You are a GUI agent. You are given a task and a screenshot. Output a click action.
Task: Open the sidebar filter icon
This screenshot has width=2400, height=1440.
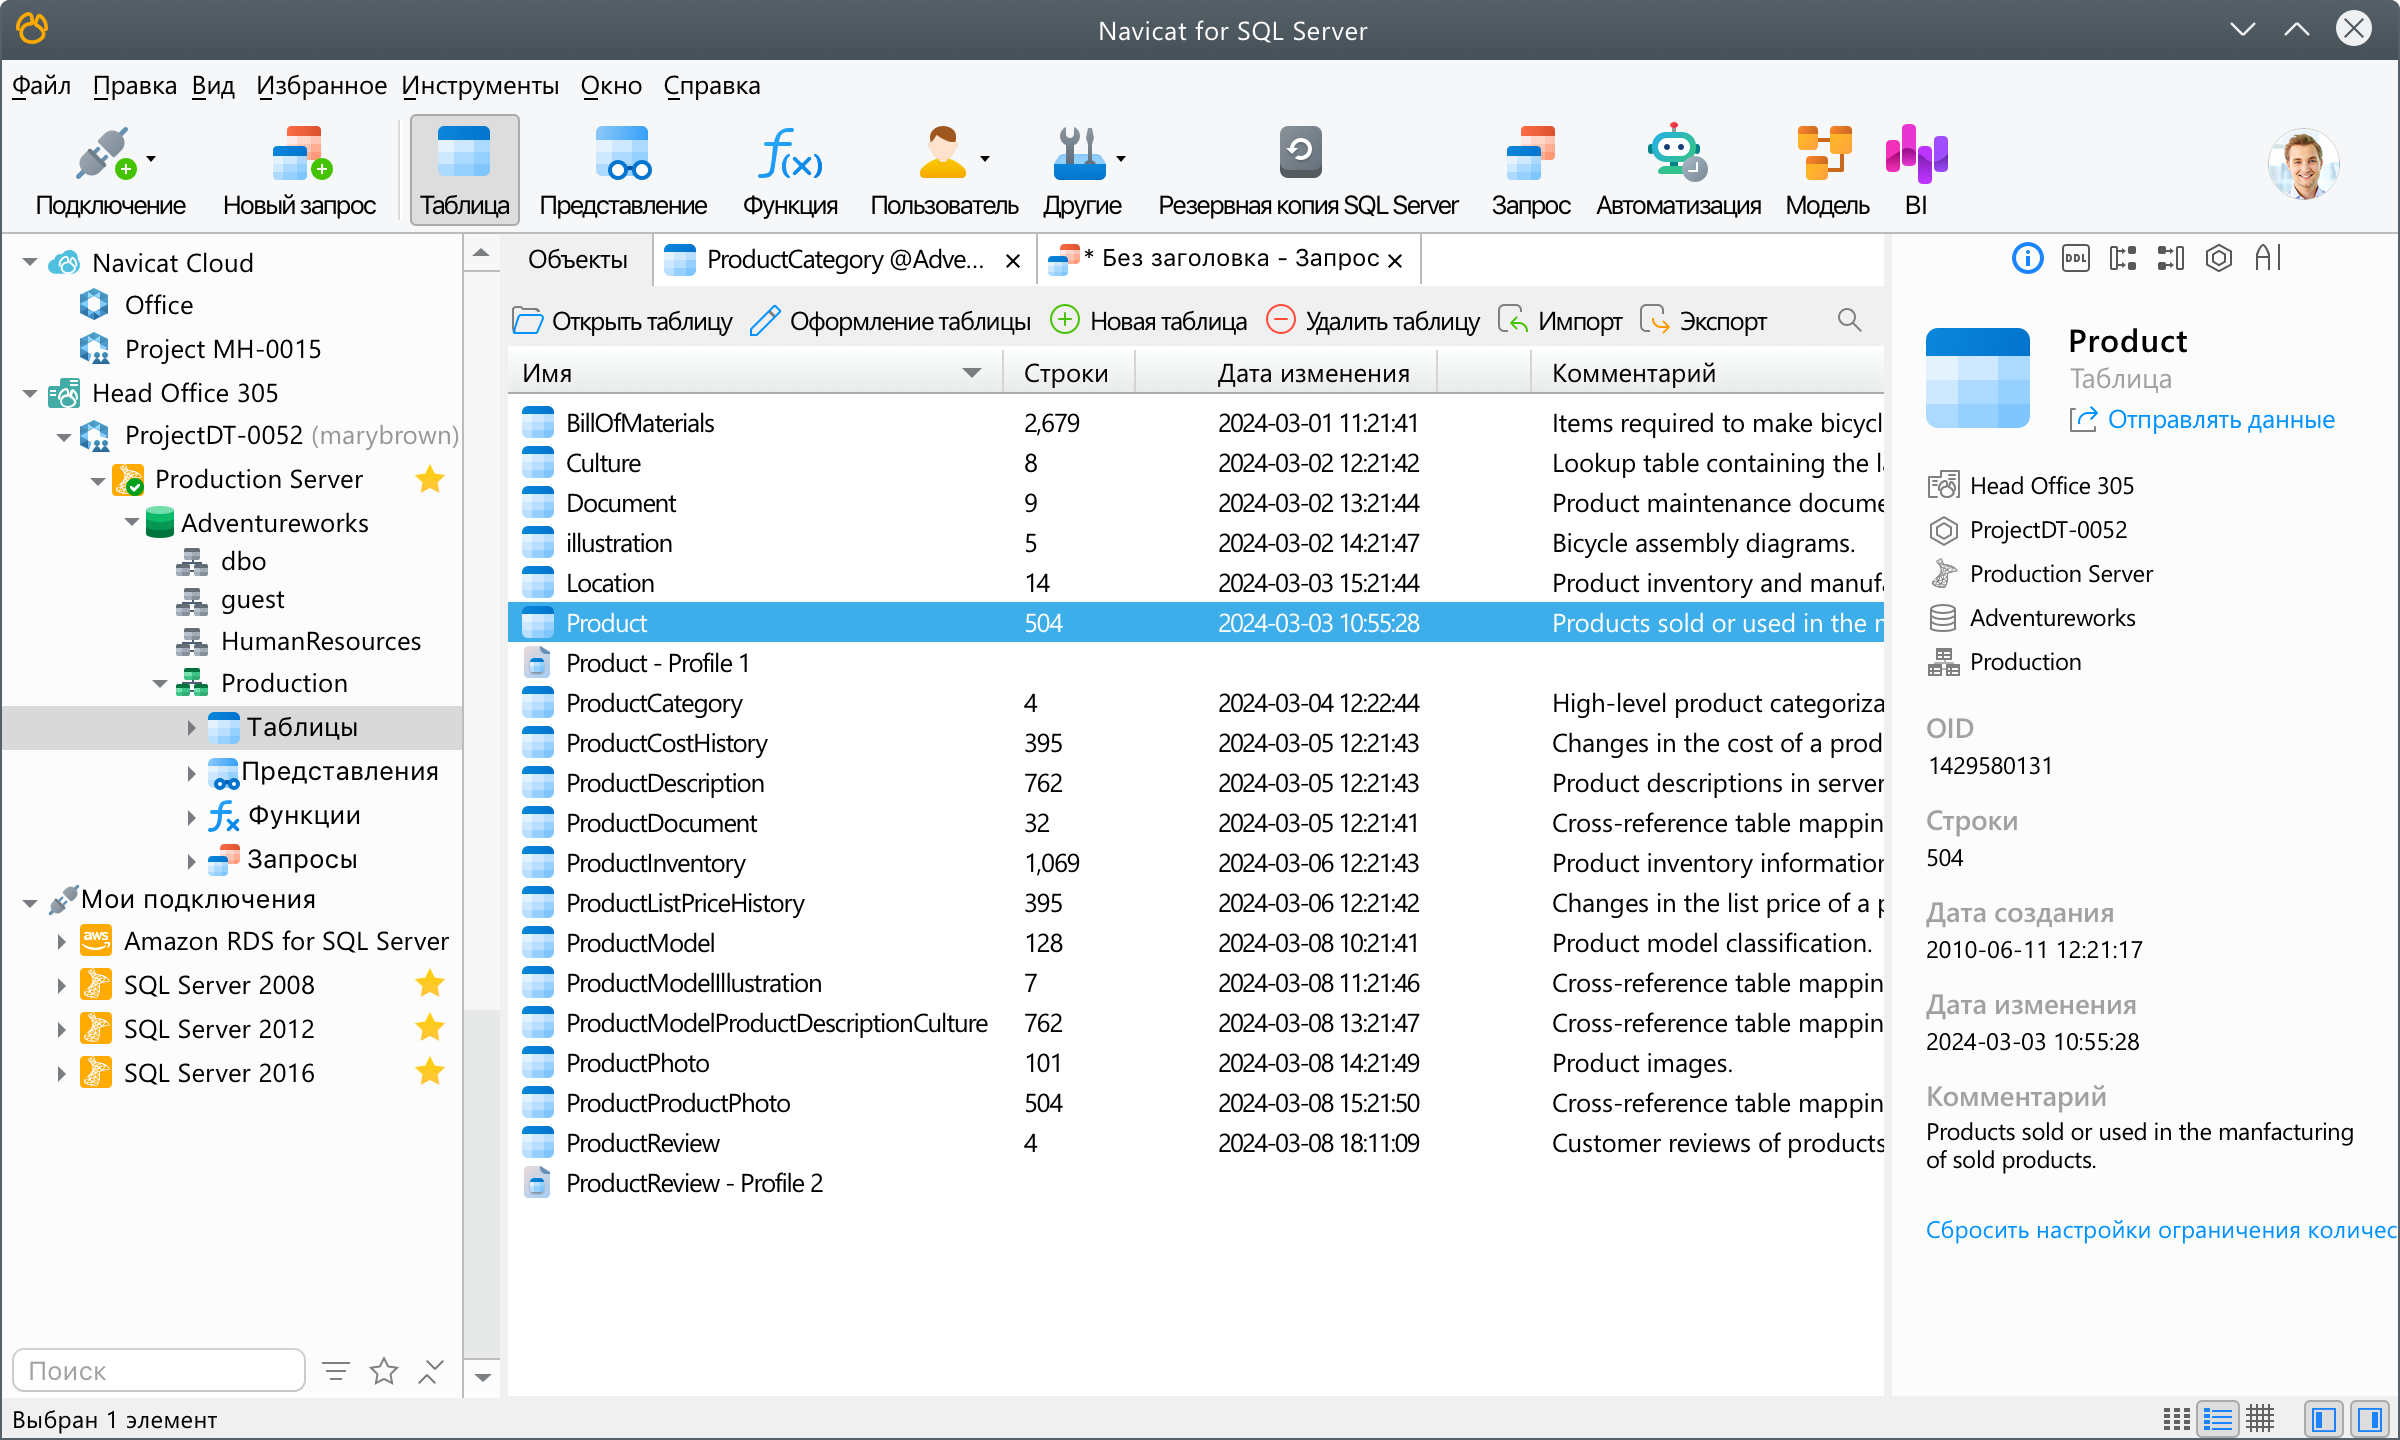click(x=336, y=1371)
